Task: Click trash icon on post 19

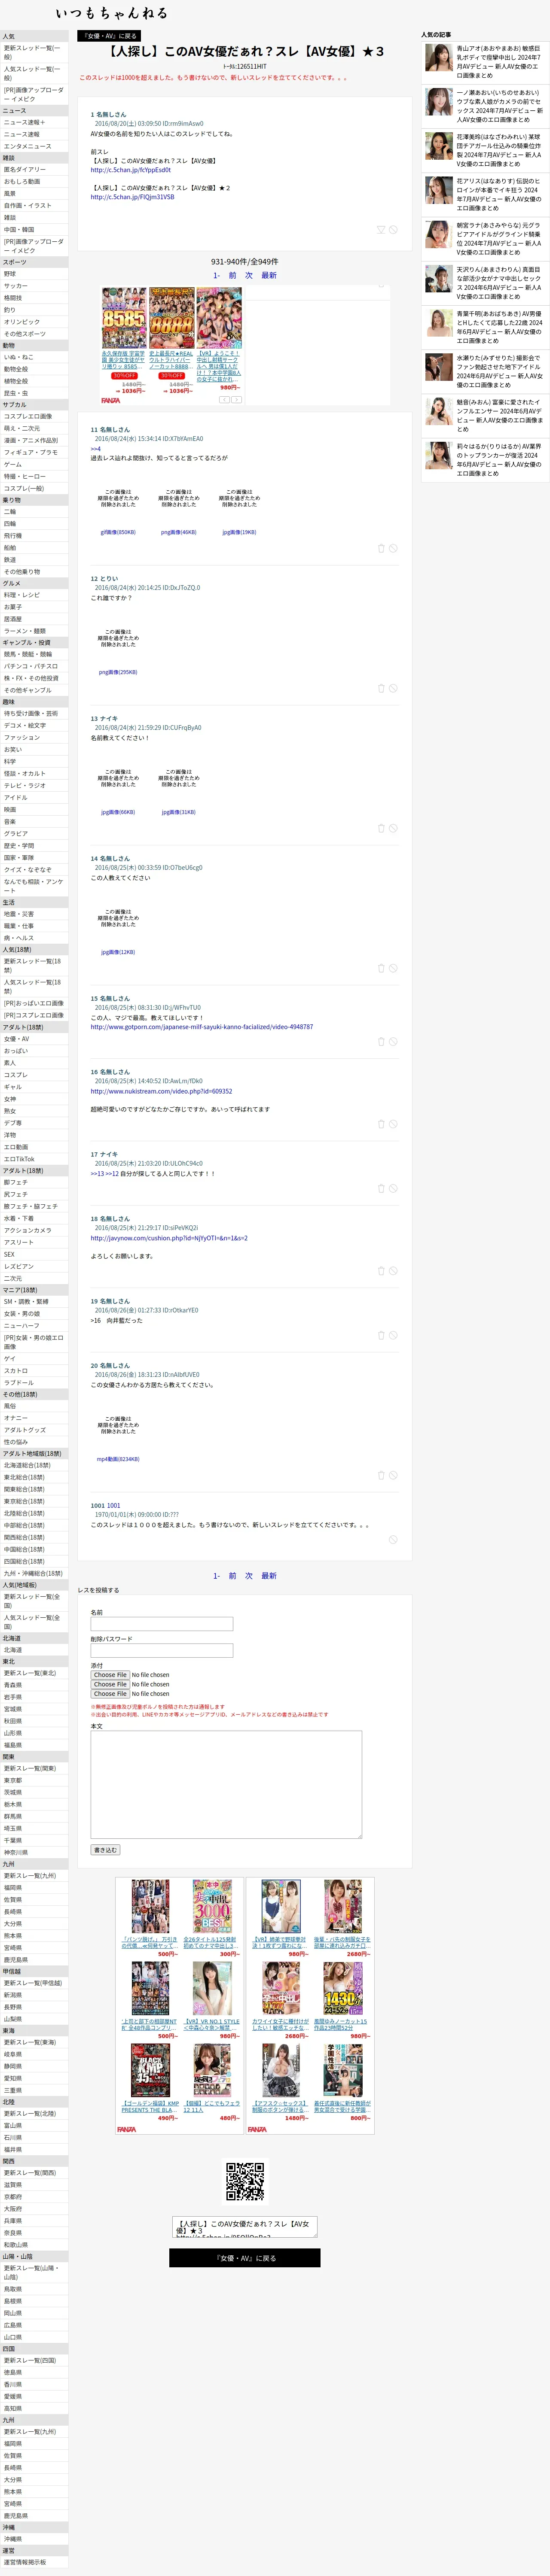Action: click(381, 1335)
